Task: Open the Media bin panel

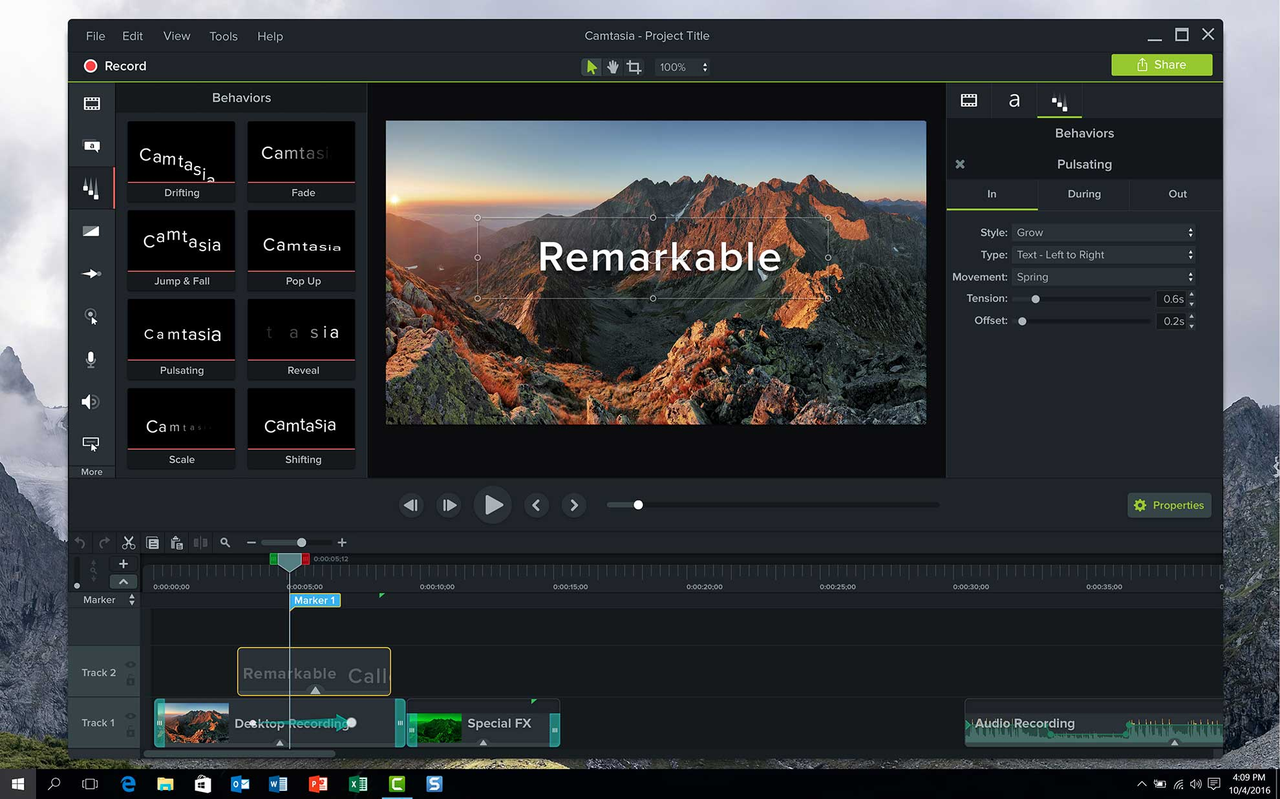Action: [91, 103]
